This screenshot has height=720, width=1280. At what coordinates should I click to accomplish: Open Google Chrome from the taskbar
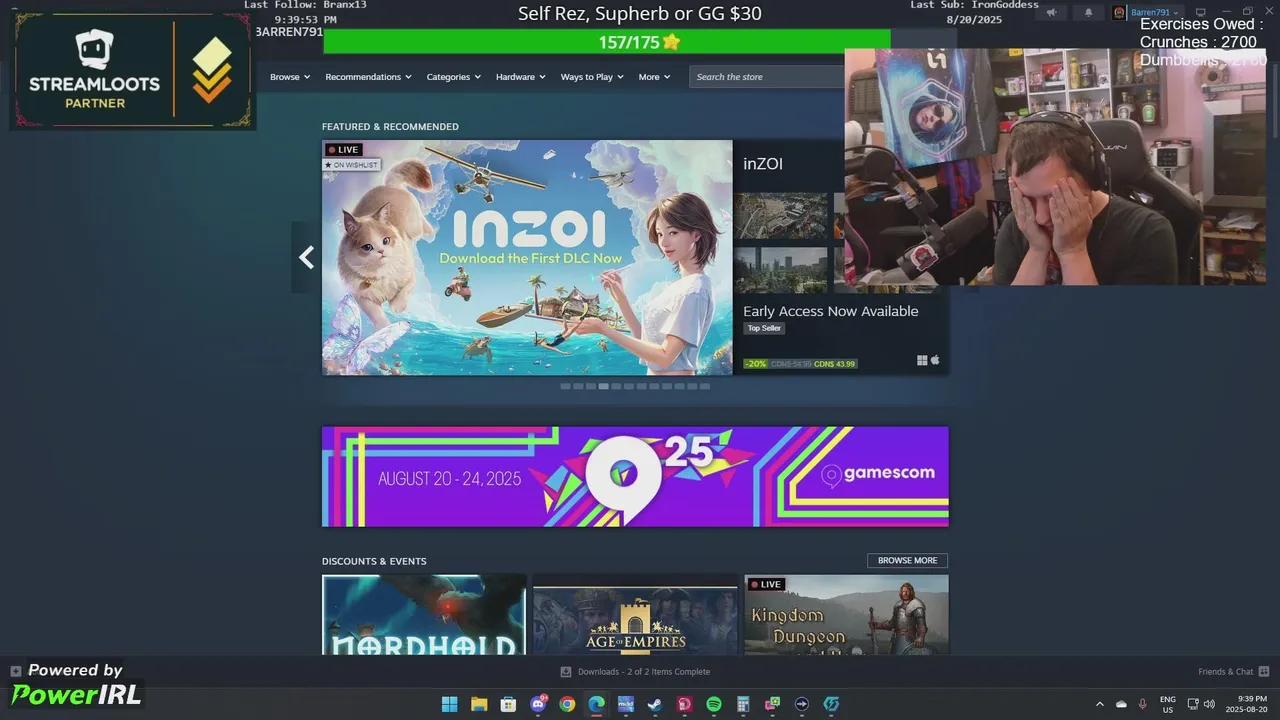click(x=567, y=704)
